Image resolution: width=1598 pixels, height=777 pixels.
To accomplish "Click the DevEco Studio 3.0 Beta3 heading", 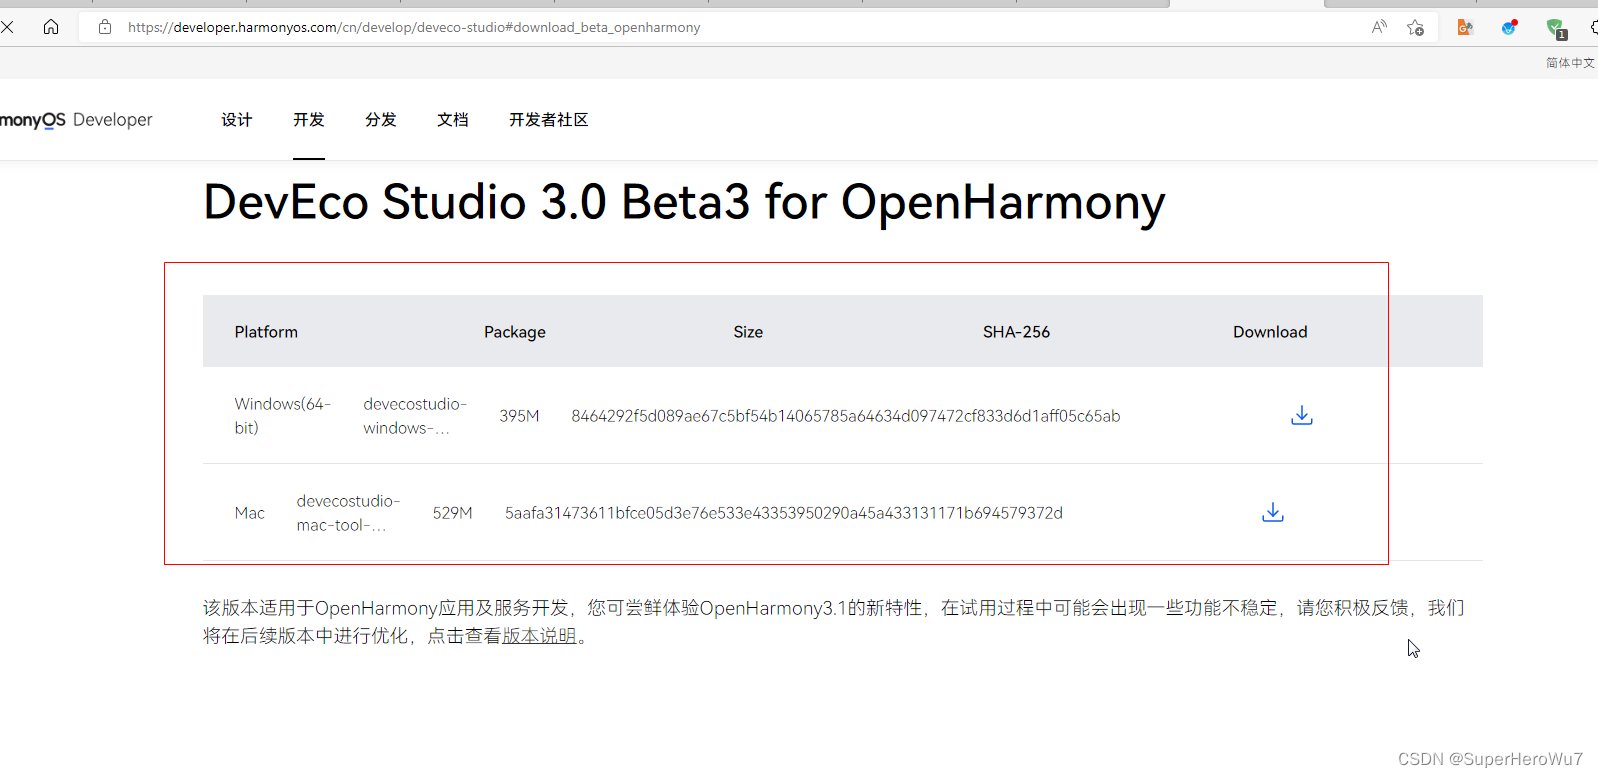I will point(684,202).
